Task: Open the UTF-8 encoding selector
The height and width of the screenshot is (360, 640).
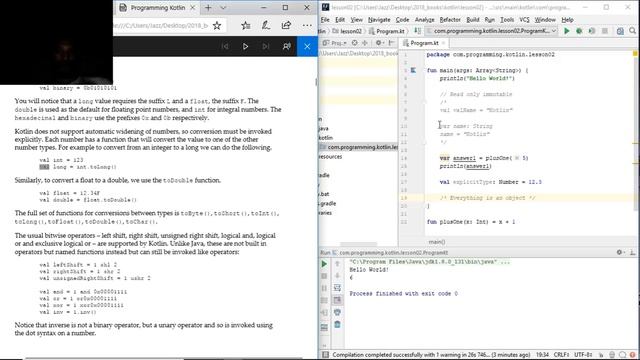Action: coord(583,355)
